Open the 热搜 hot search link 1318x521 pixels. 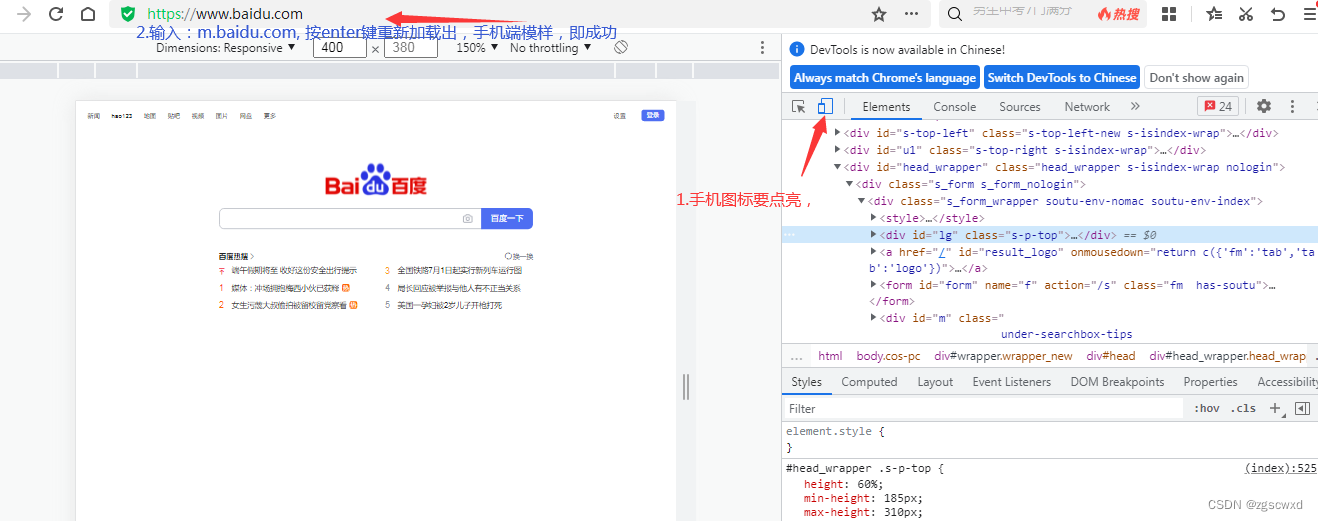click(x=1118, y=14)
